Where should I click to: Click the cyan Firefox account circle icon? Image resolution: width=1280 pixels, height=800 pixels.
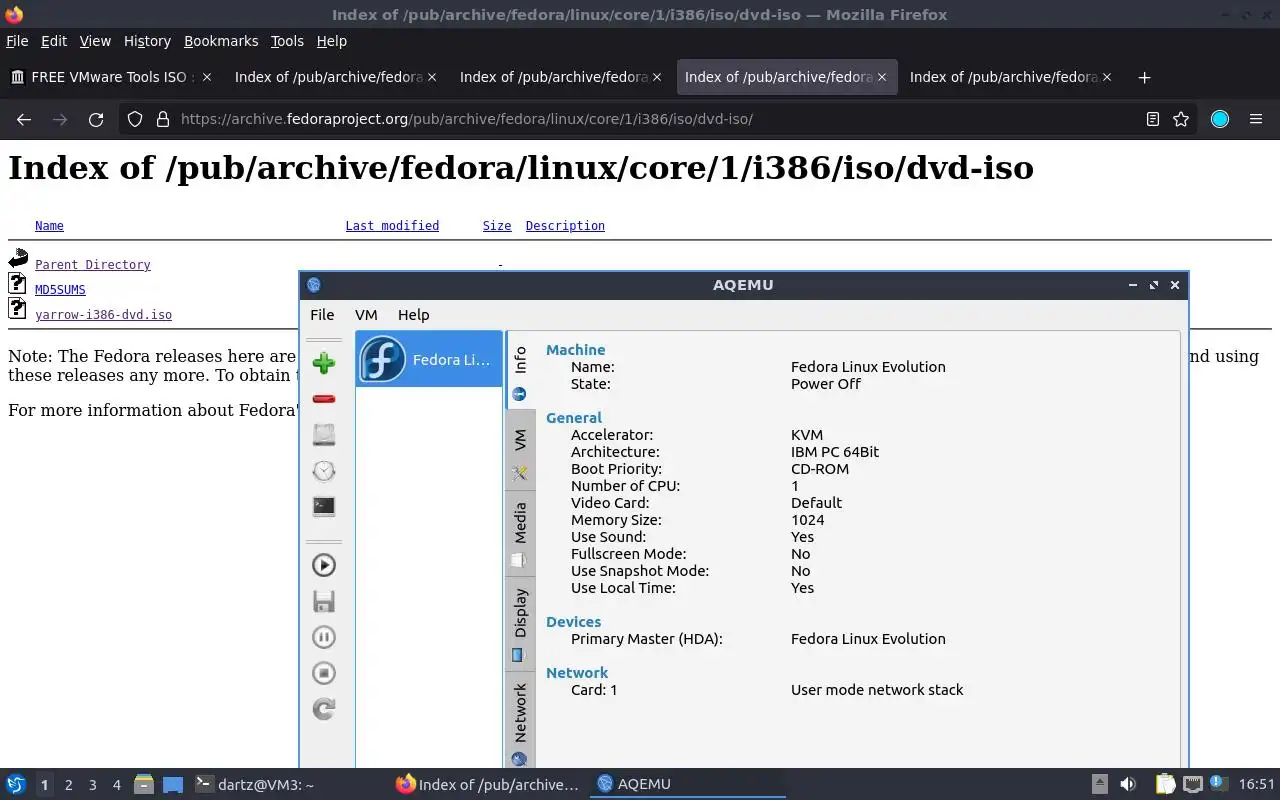click(x=1220, y=119)
